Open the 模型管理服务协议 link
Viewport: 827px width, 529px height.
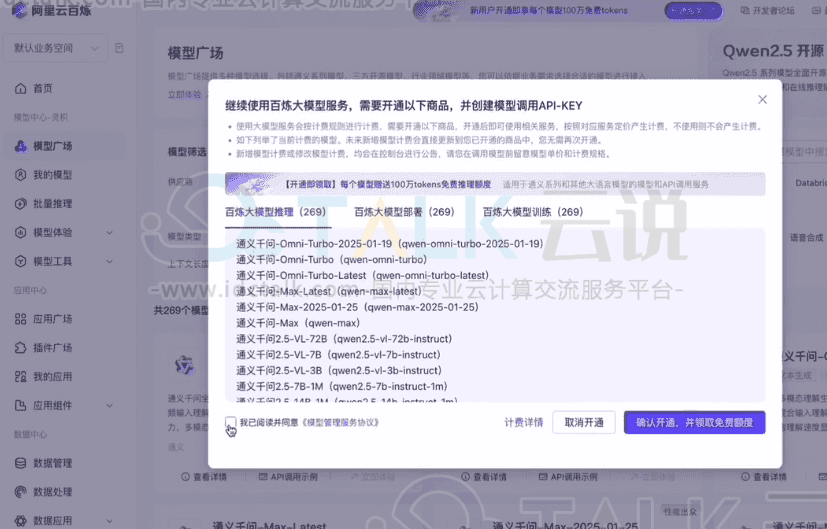click(341, 422)
